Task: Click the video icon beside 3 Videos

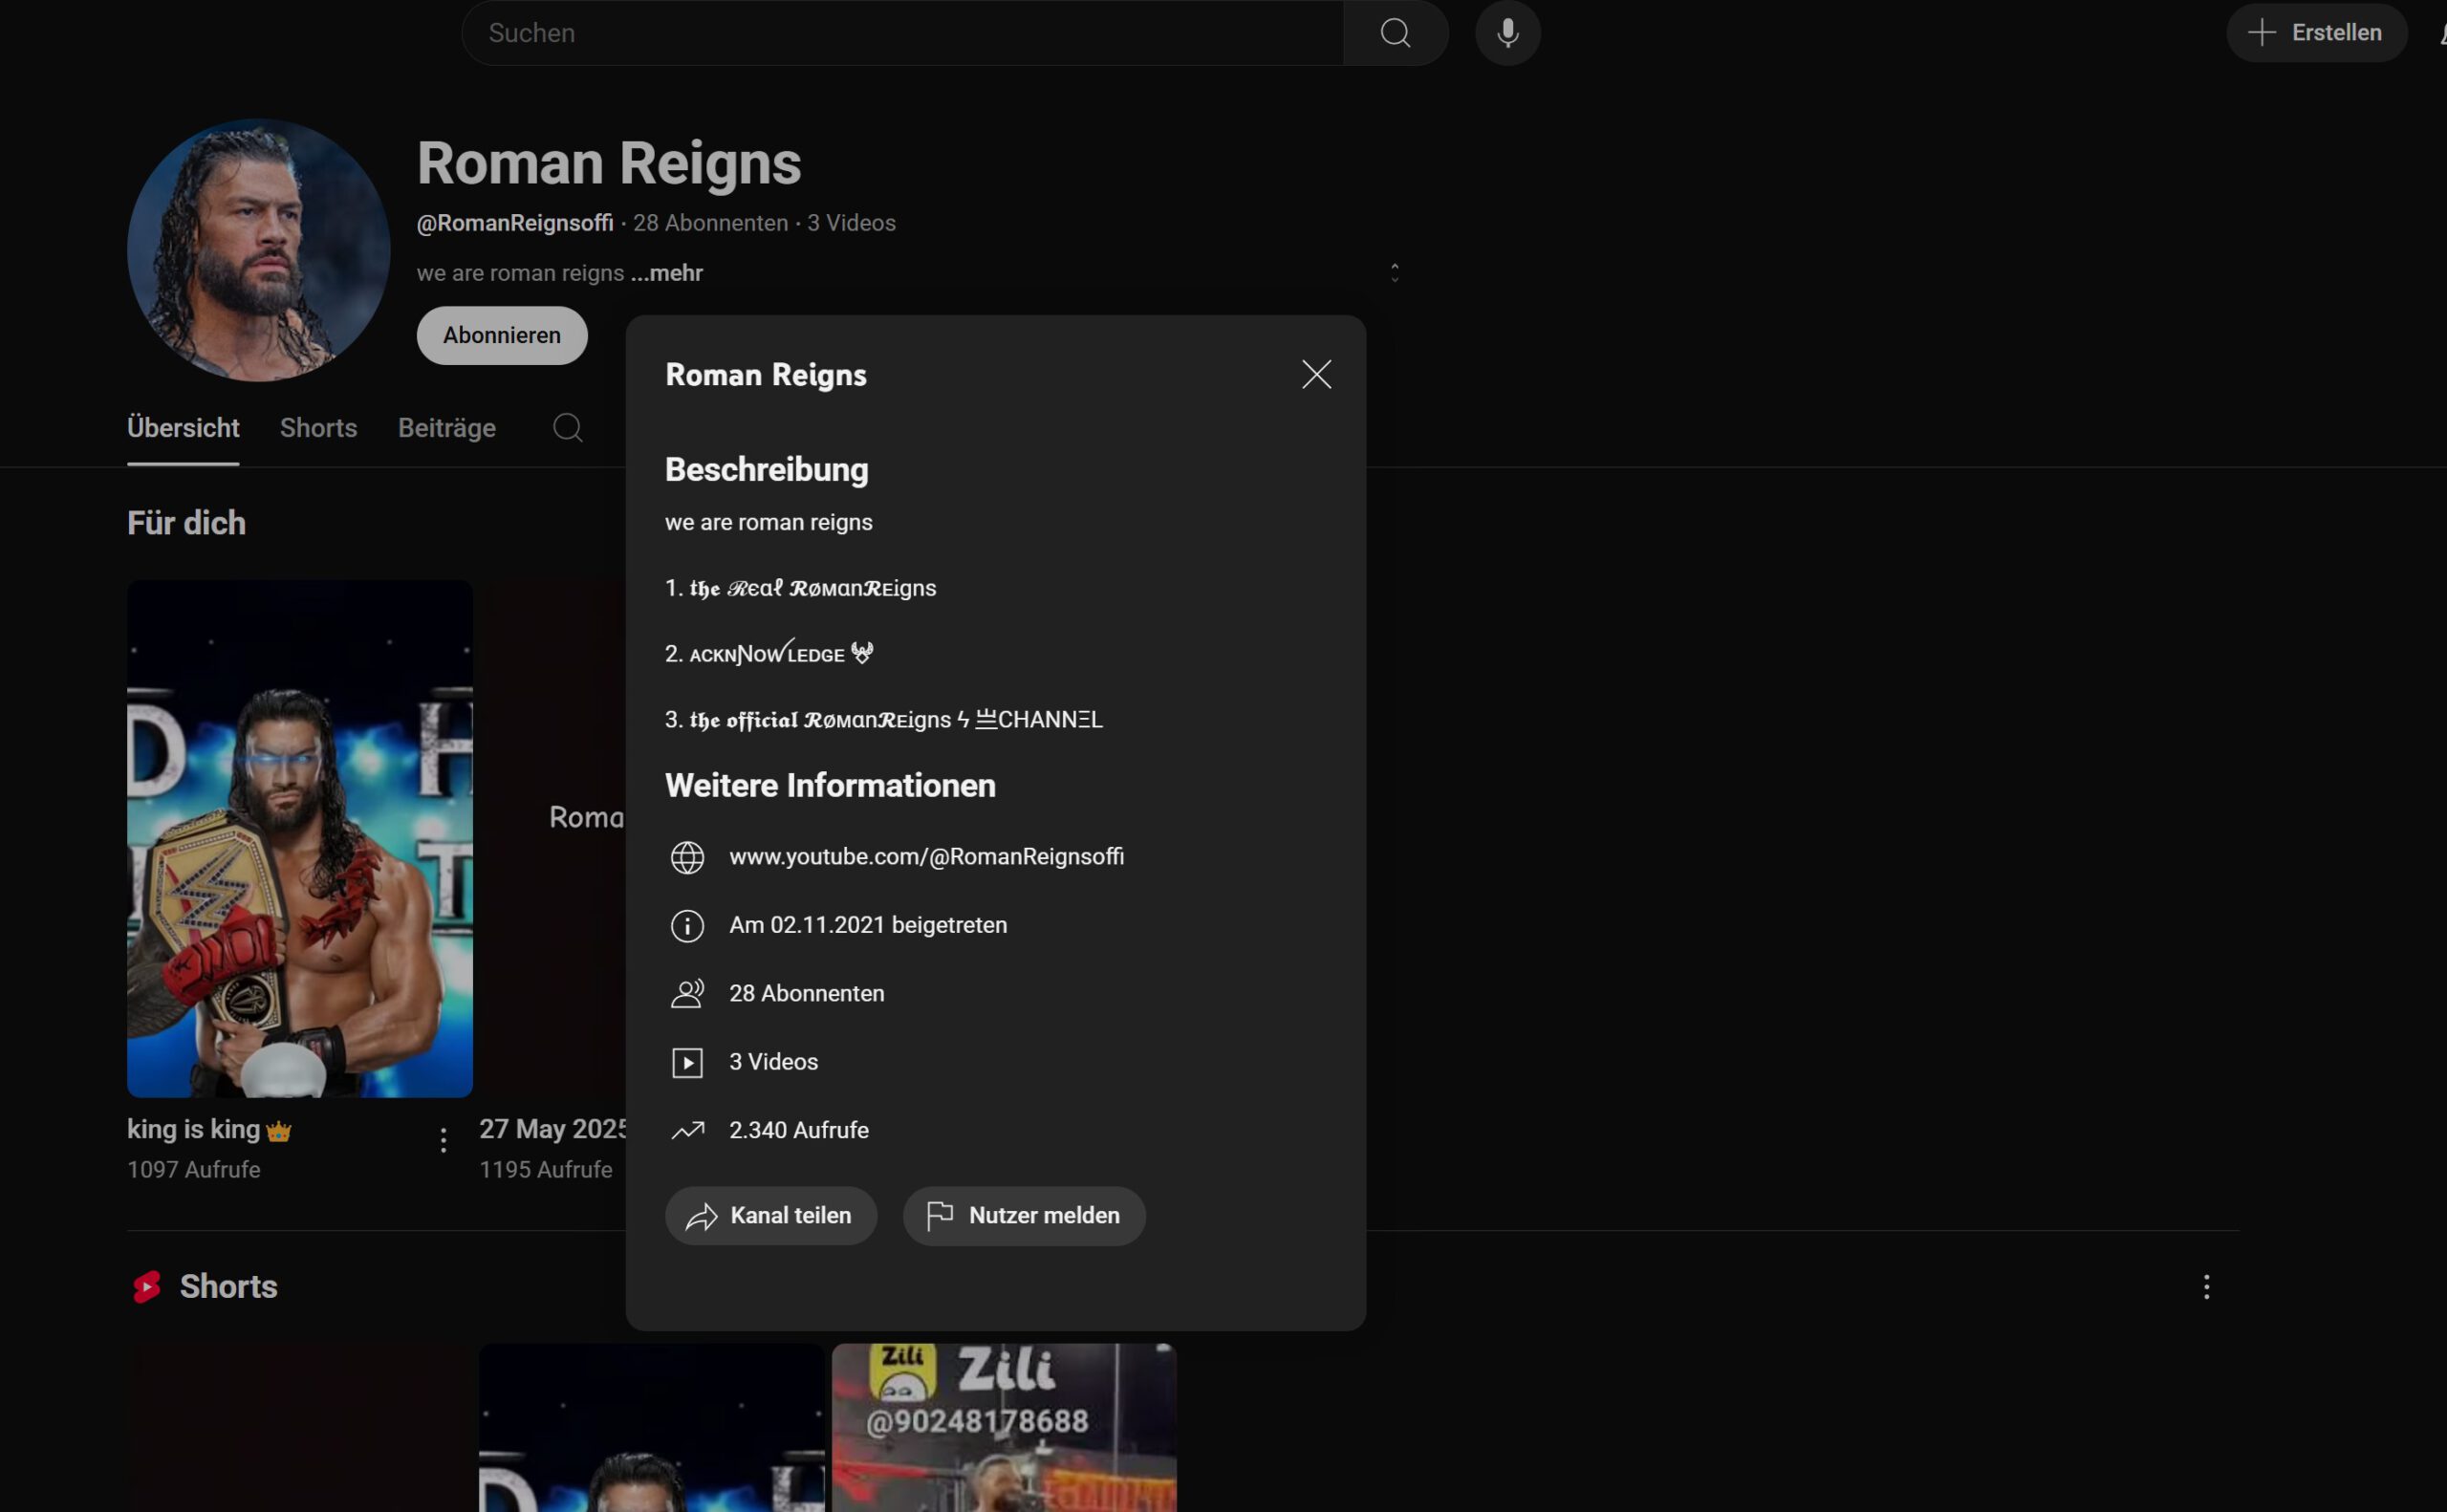Action: [687, 1062]
